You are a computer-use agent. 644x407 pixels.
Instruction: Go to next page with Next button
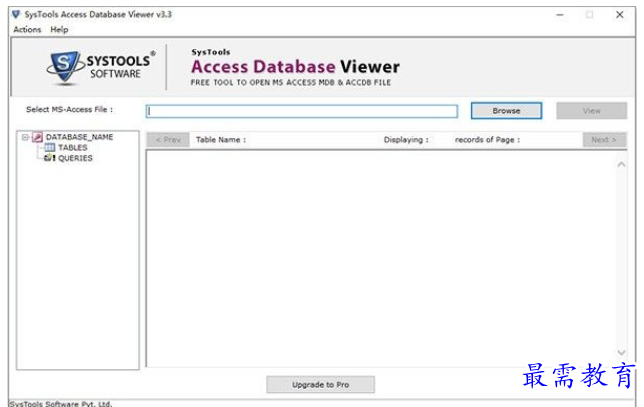[604, 140]
